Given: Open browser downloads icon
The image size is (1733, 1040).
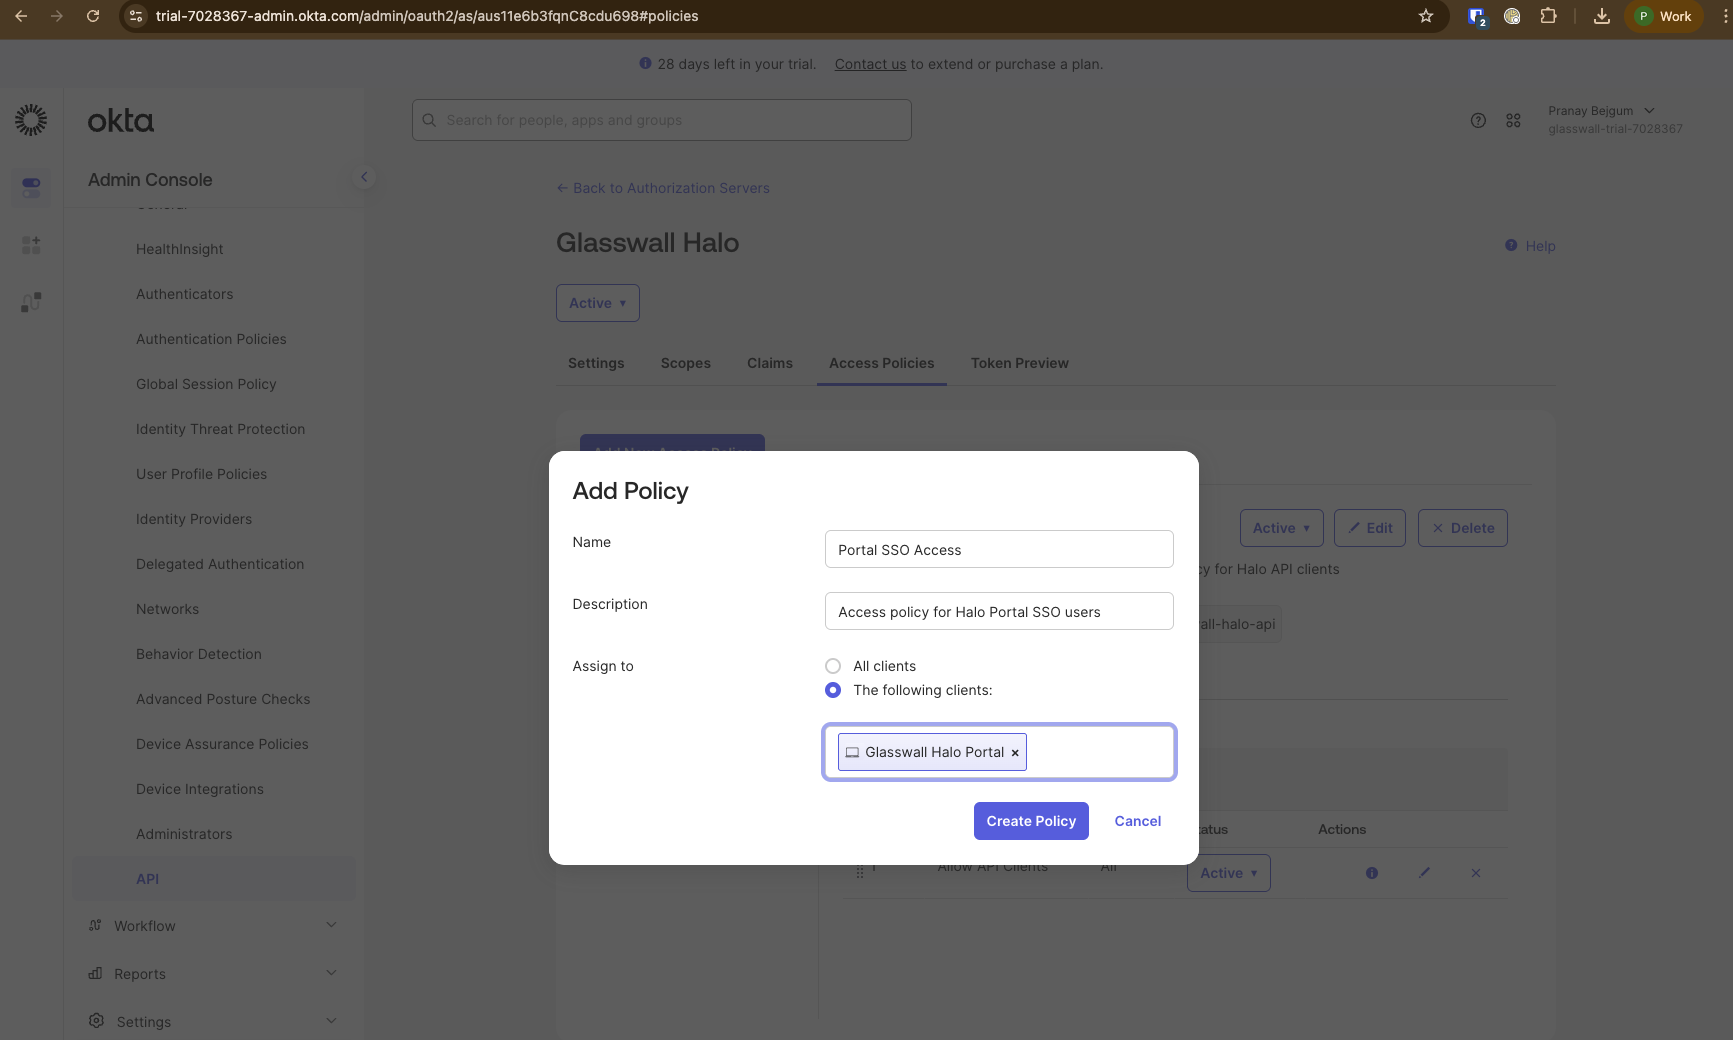Looking at the screenshot, I should coord(1602,16).
